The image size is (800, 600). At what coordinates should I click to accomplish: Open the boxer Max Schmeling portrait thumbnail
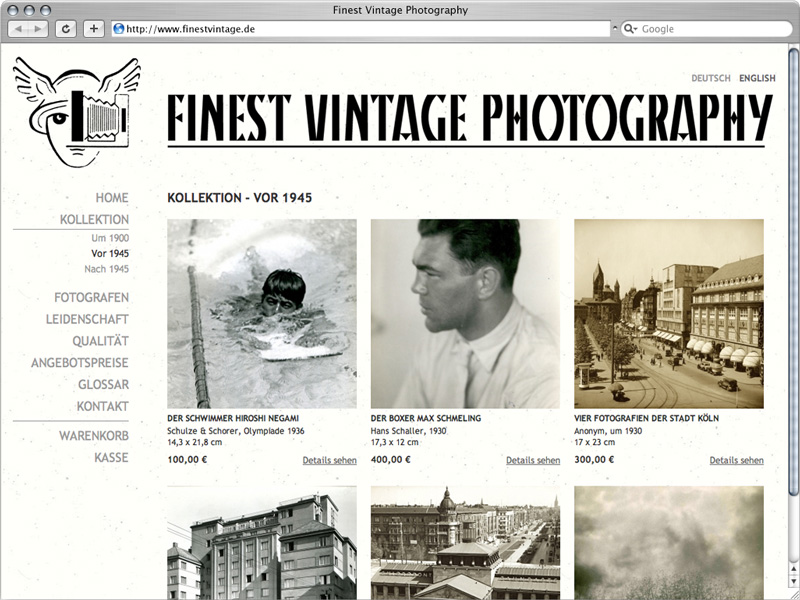(465, 314)
